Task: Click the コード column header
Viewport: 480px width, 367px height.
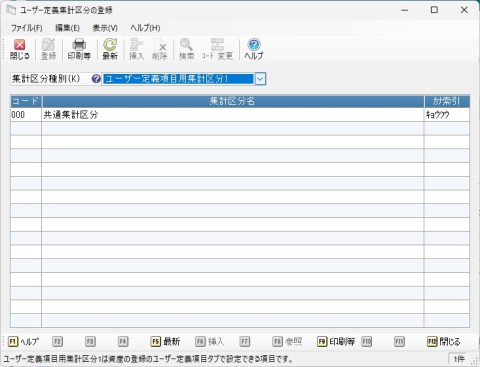Action: (x=26, y=101)
